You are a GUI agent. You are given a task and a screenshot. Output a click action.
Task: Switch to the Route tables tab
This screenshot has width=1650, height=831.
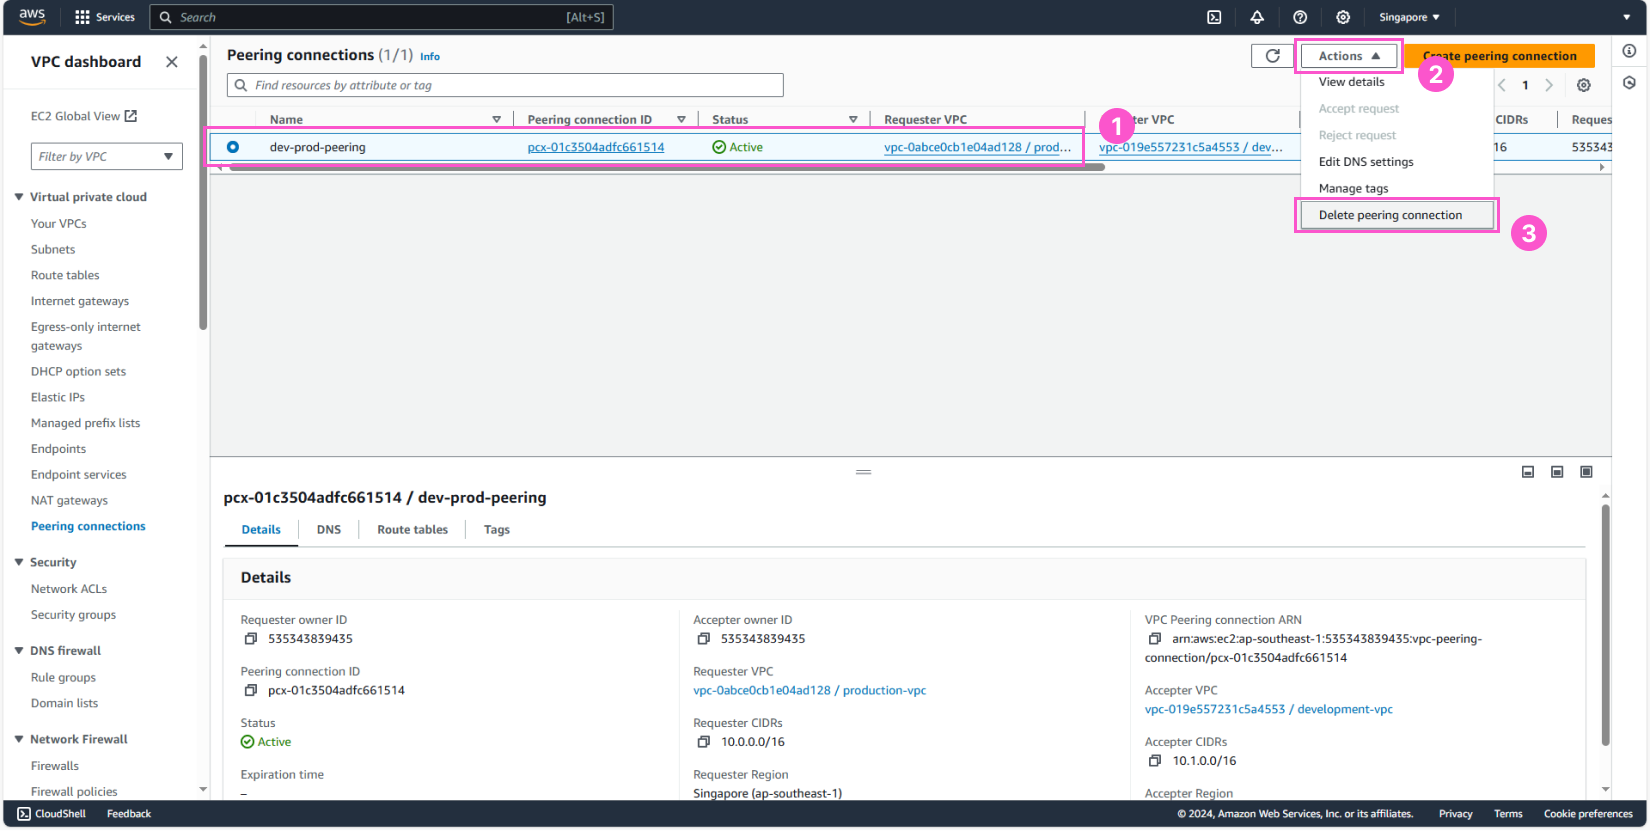tap(412, 530)
